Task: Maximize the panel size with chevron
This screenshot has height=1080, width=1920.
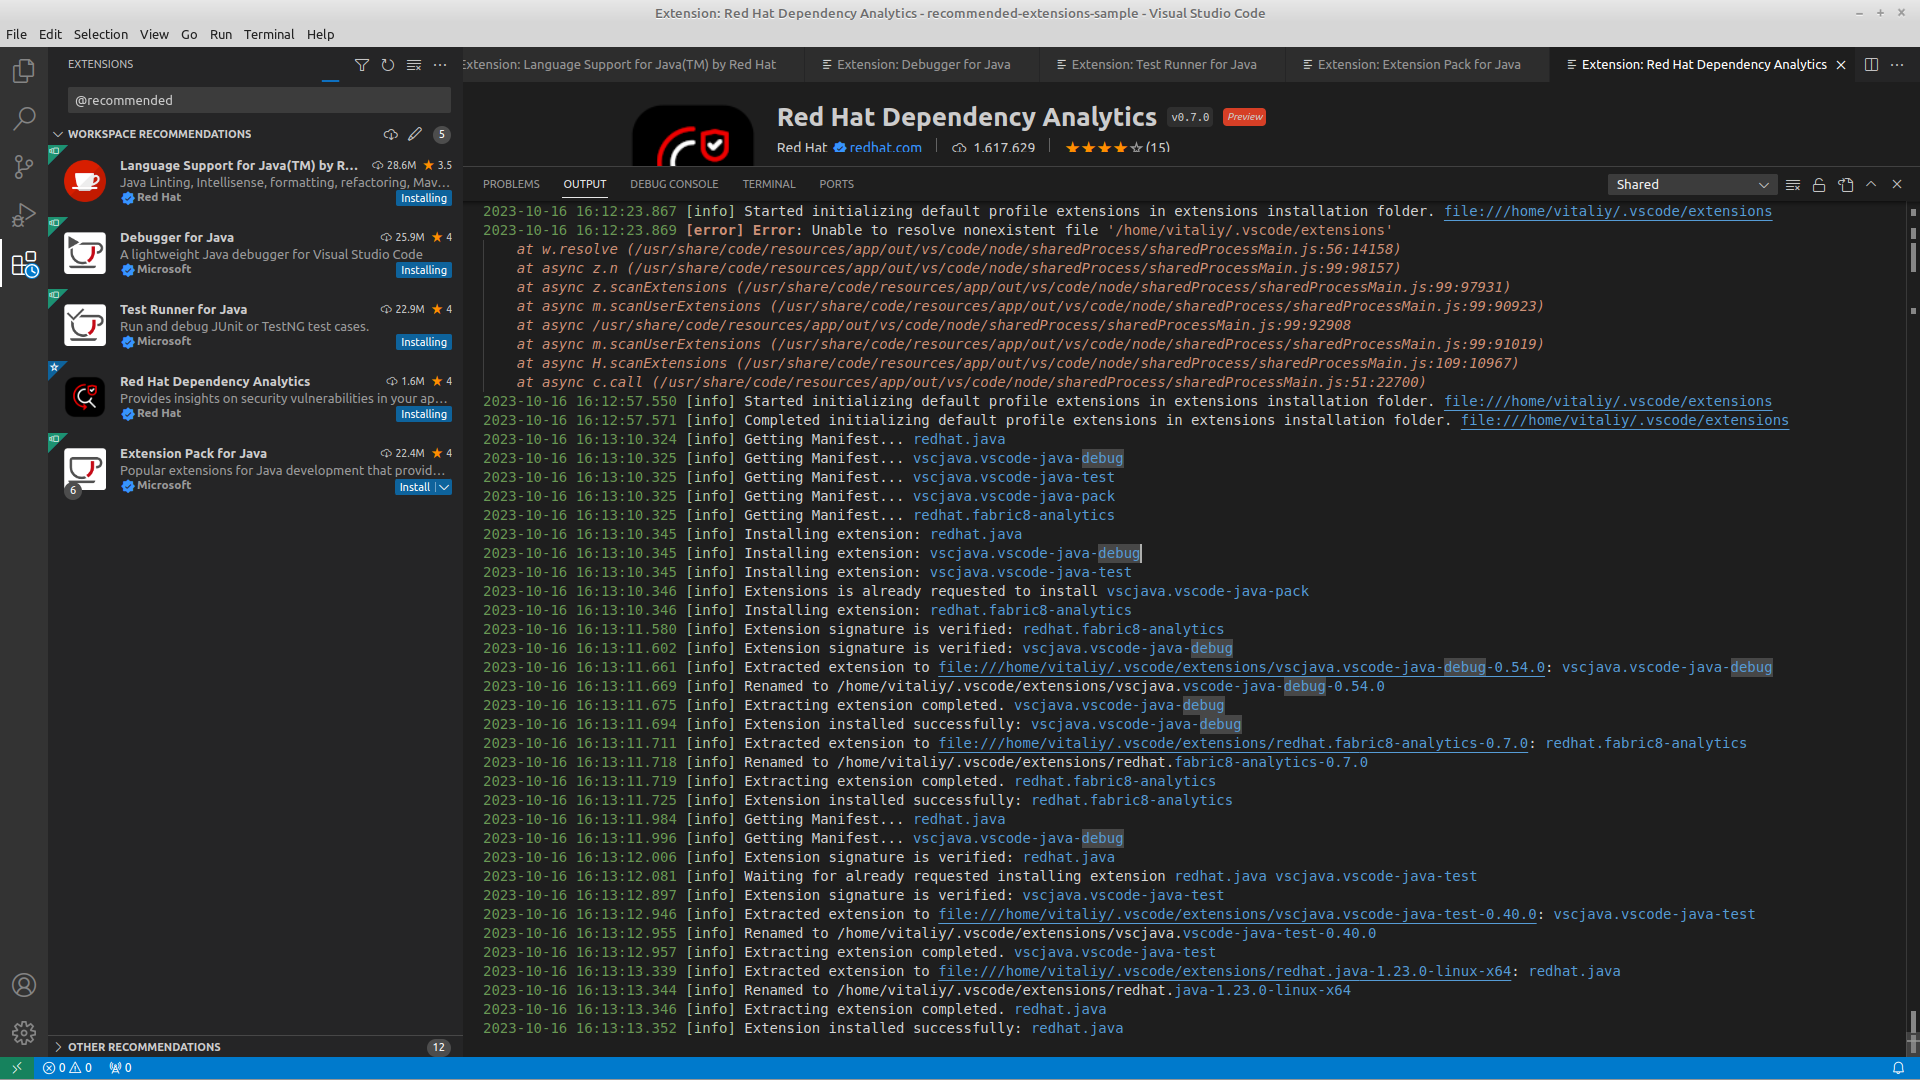Action: pos(1871,185)
